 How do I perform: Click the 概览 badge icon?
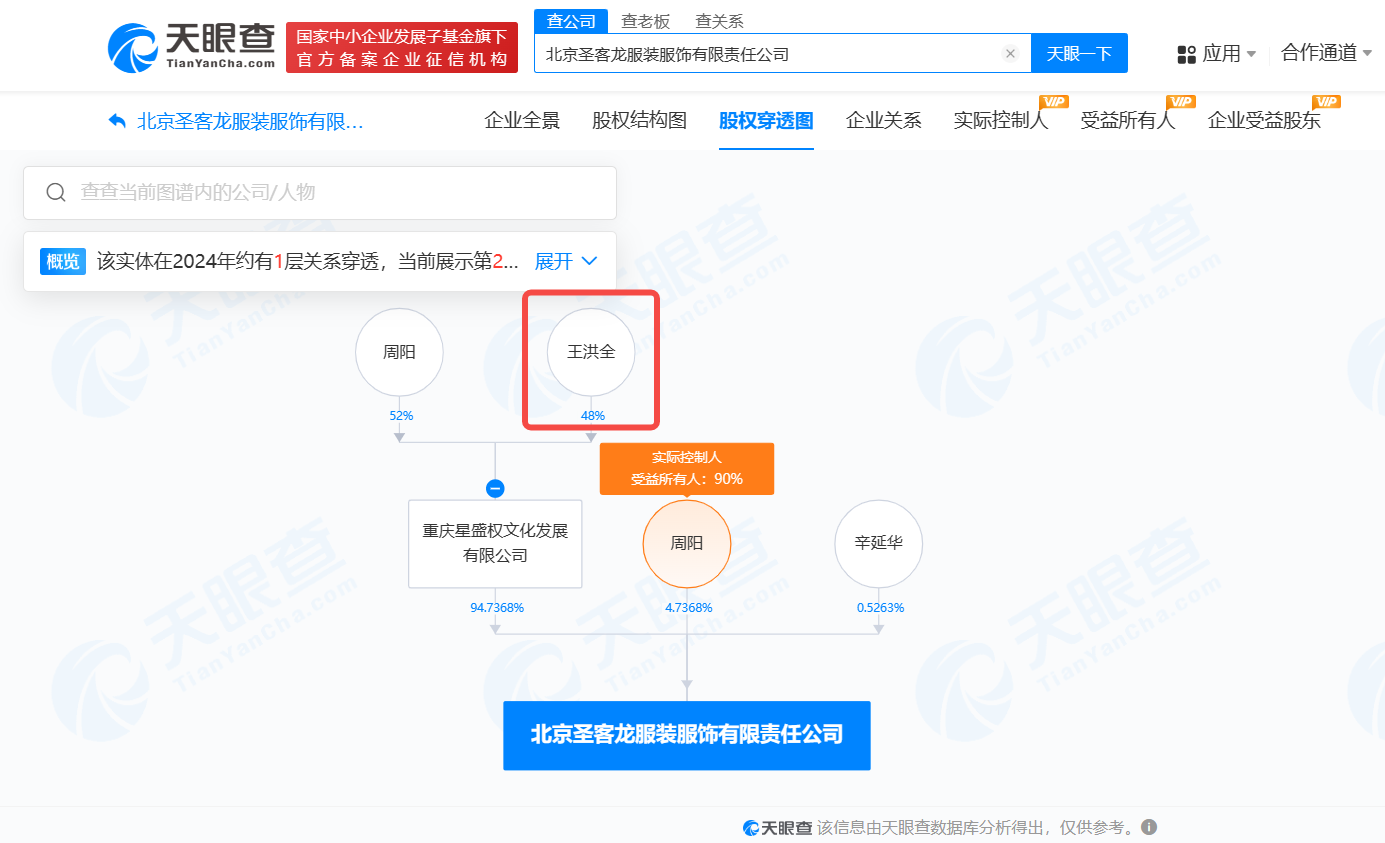[63, 261]
